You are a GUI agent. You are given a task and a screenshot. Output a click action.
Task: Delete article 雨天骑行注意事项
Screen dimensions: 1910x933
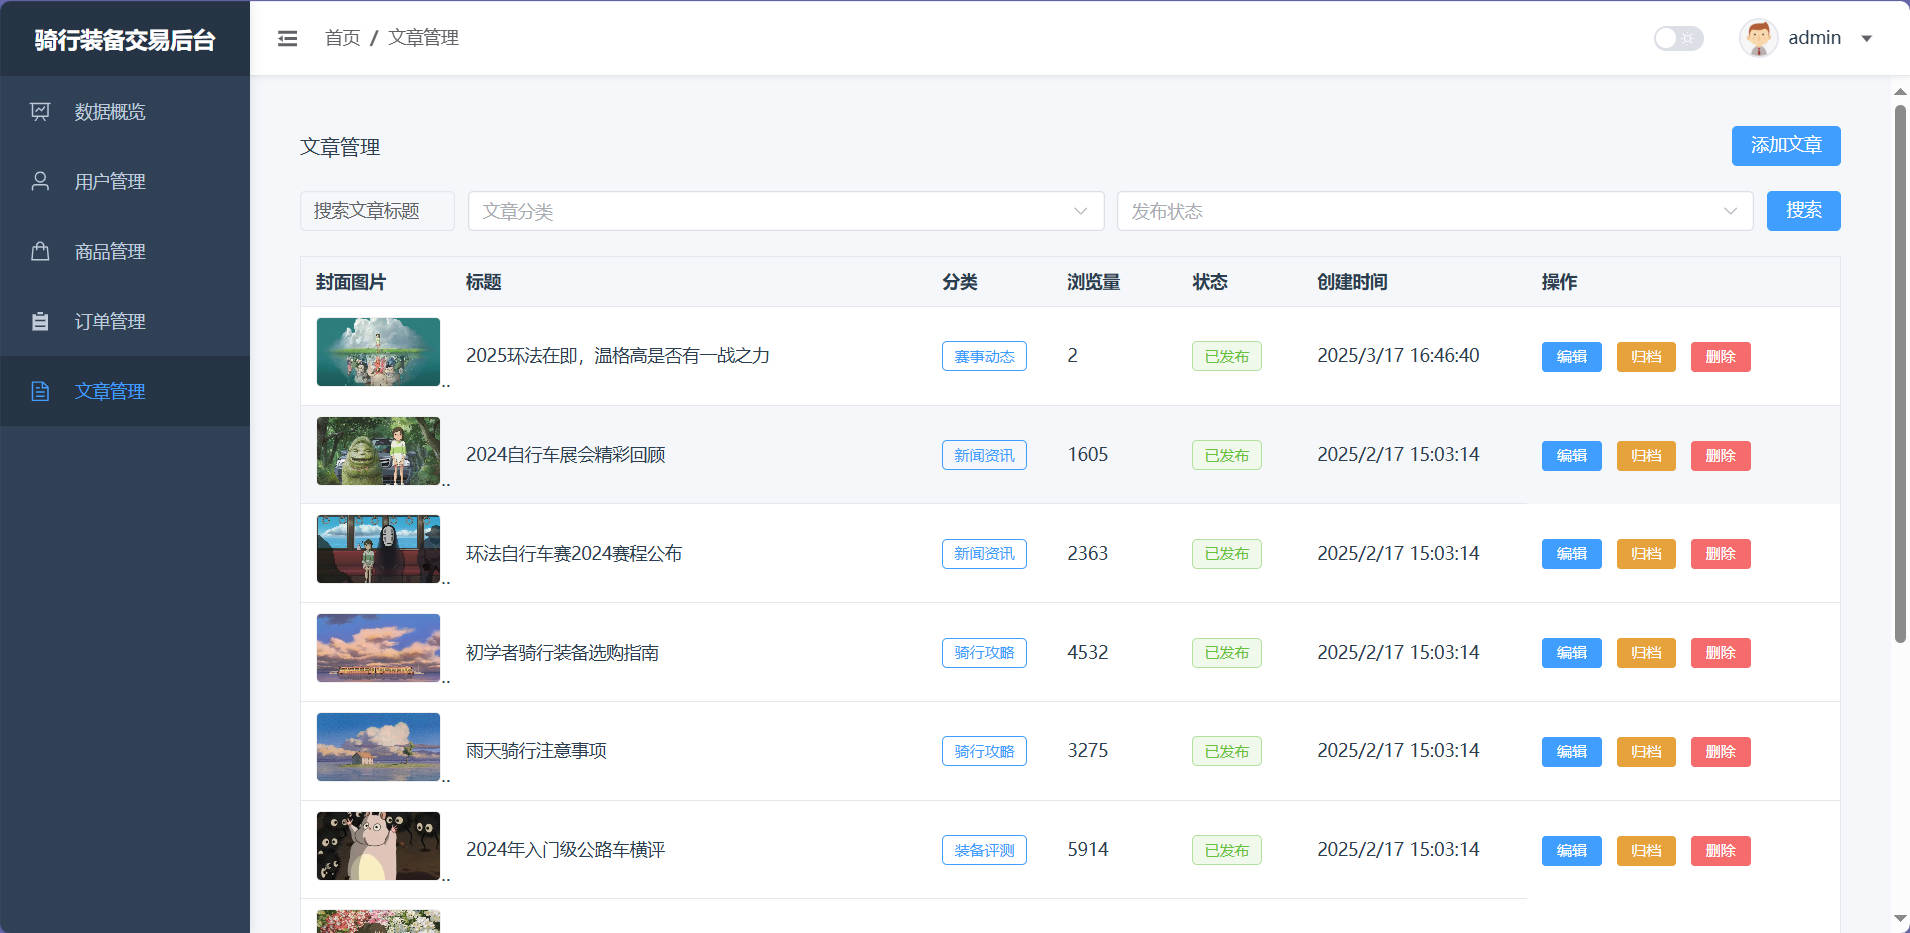tap(1720, 752)
